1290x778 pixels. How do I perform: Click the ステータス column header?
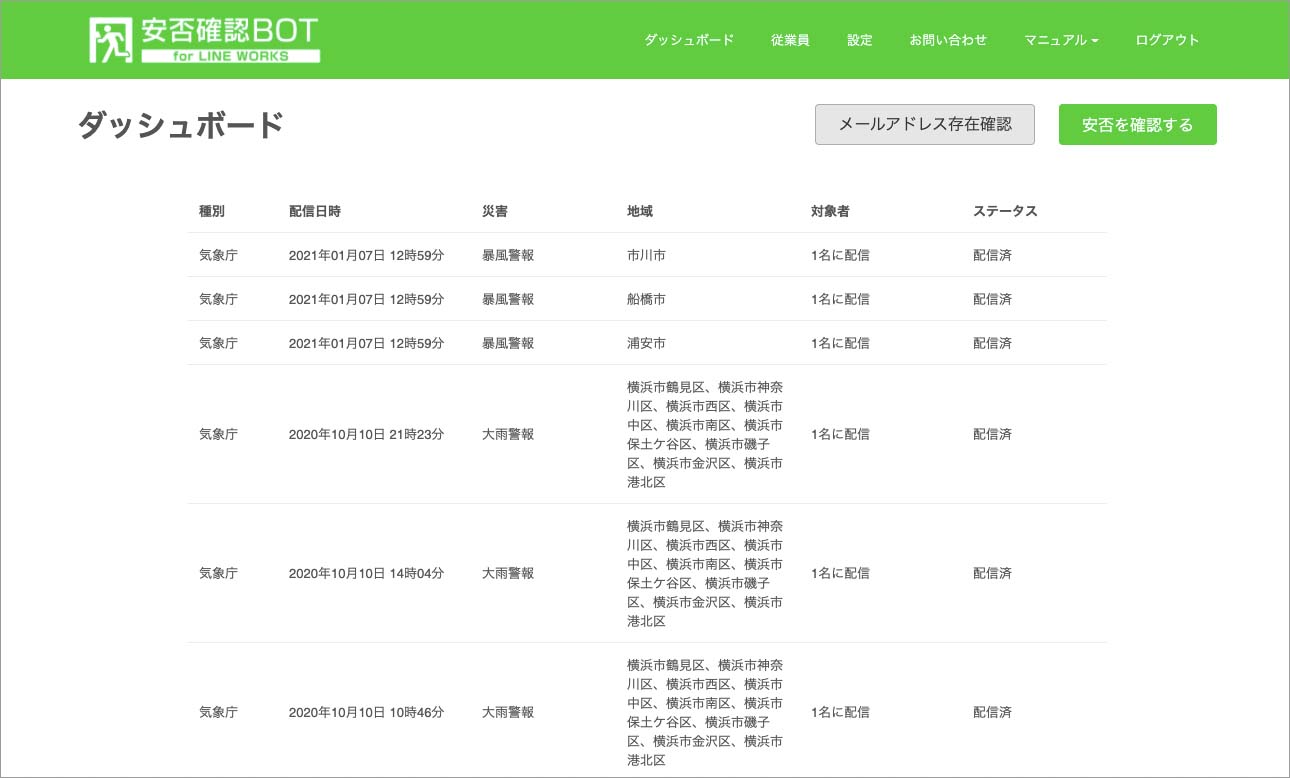[x=1005, y=211]
